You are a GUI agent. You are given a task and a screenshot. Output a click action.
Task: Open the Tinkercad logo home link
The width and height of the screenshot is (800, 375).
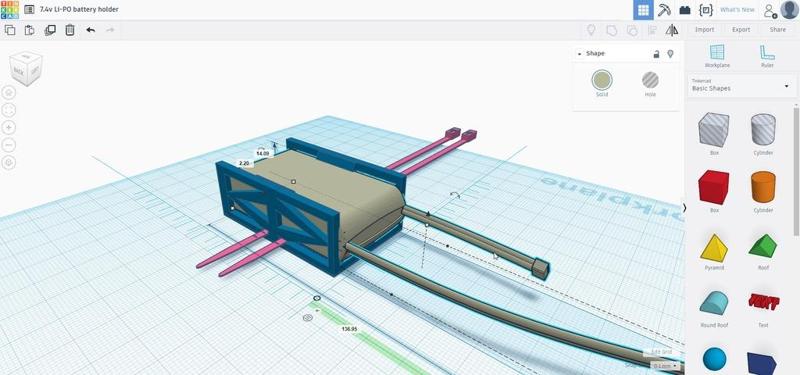pos(10,10)
